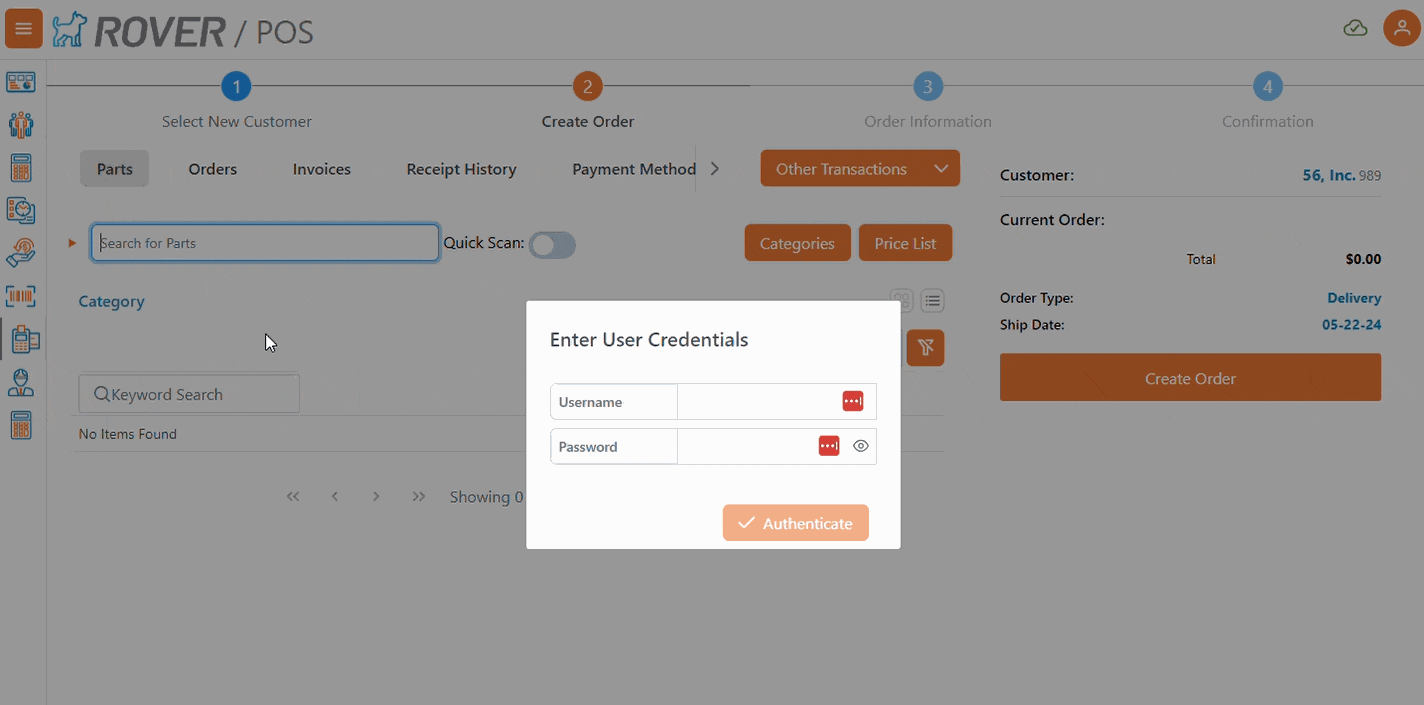Open the support agent icon in sidebar
1424x705 pixels.
[20, 382]
